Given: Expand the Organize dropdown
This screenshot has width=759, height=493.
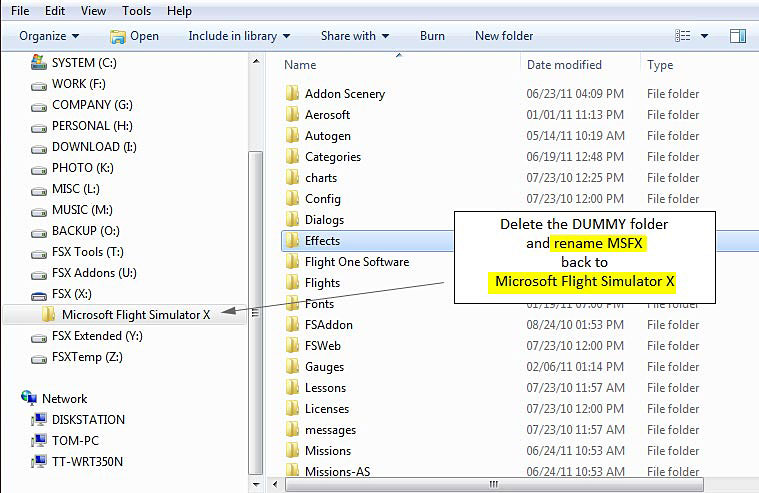Looking at the screenshot, I should (x=49, y=36).
